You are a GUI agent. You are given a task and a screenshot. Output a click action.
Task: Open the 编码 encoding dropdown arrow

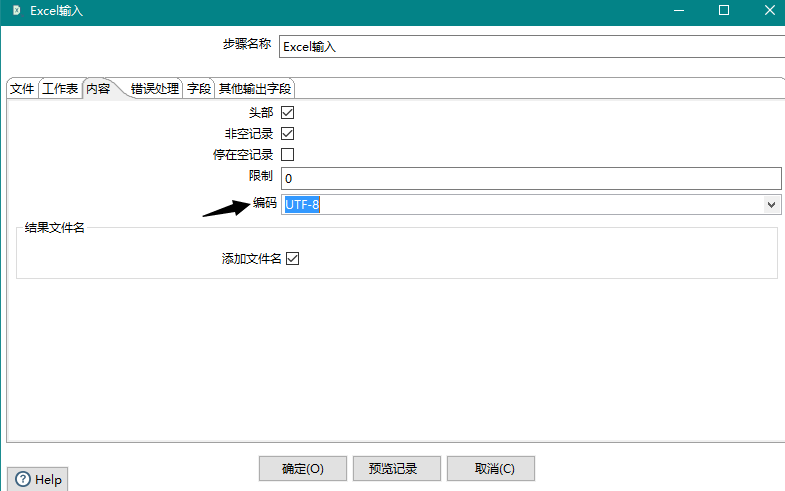coord(771,205)
